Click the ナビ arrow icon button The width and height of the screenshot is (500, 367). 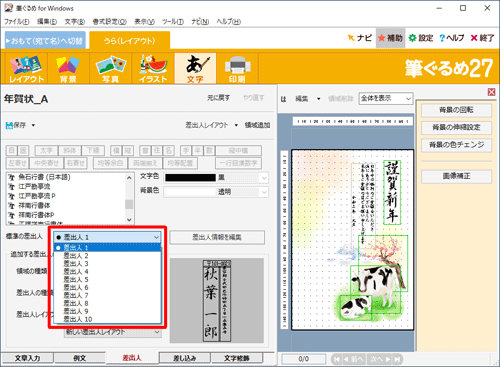click(360, 38)
